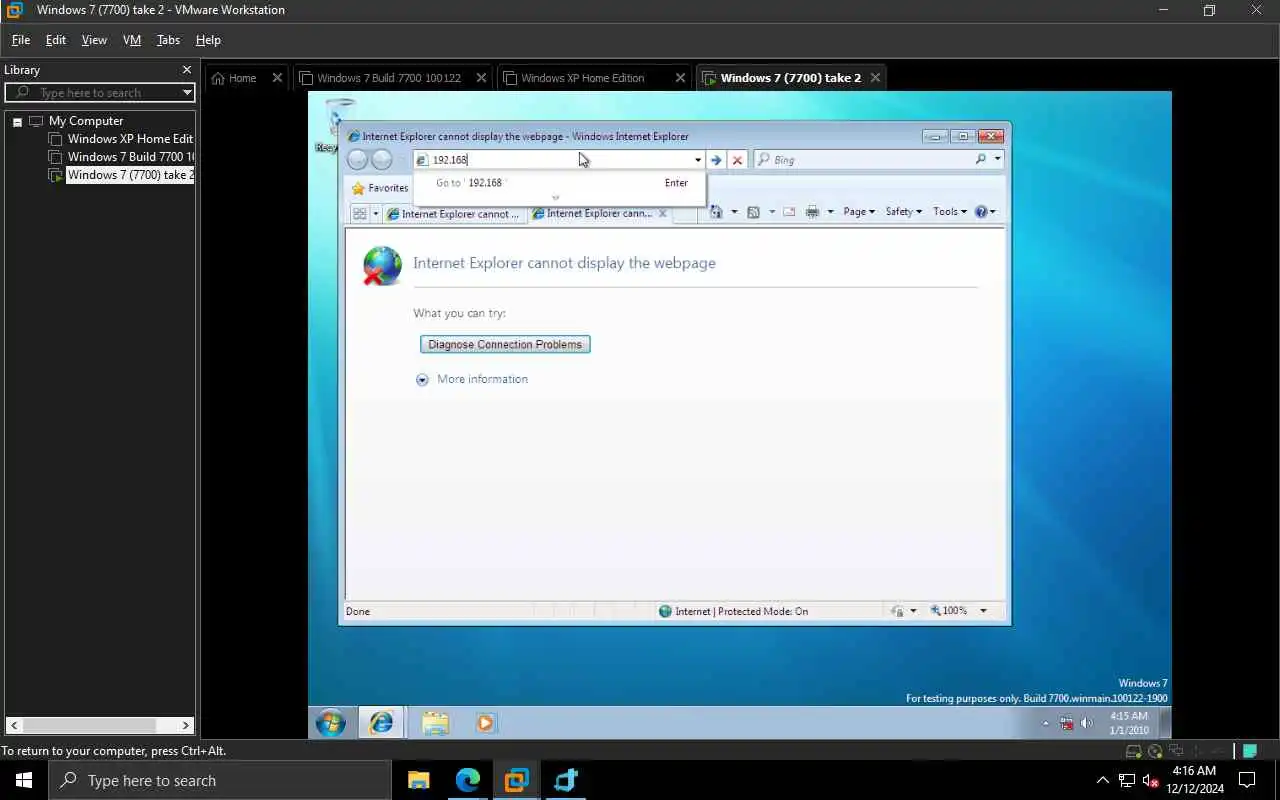Open the Quick Tabs grid icon
The image size is (1280, 800).
pos(359,213)
